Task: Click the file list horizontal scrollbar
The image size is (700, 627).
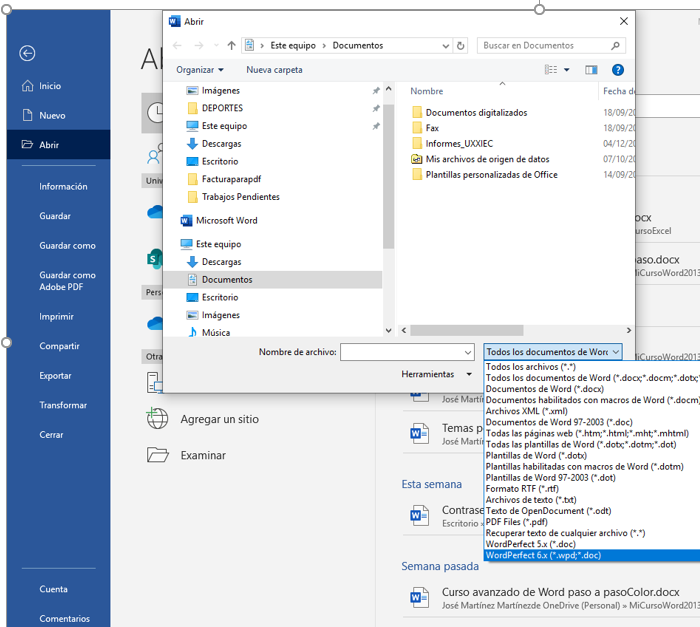Action: (x=467, y=330)
